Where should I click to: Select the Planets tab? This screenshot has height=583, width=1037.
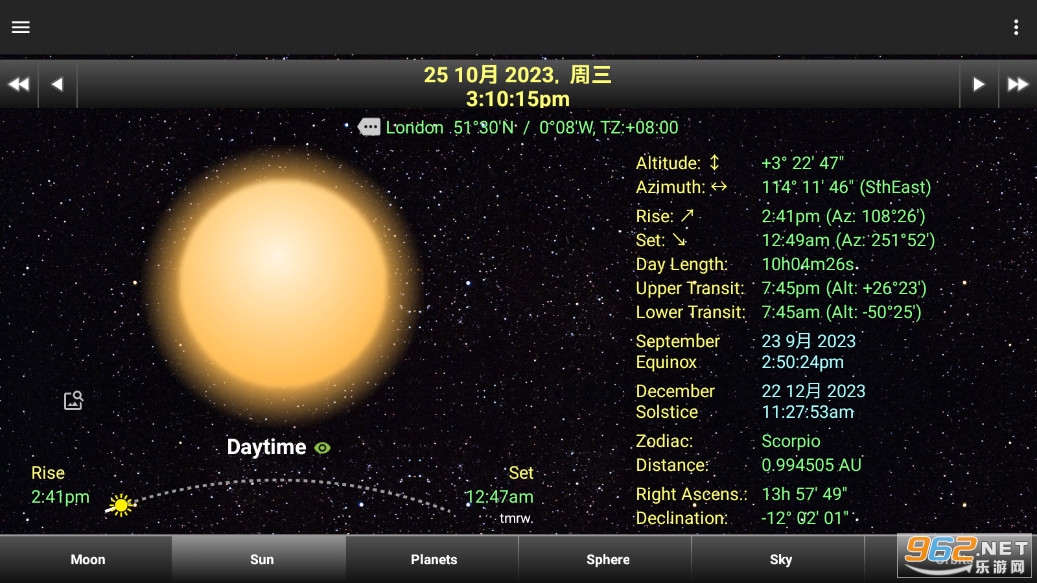434,559
